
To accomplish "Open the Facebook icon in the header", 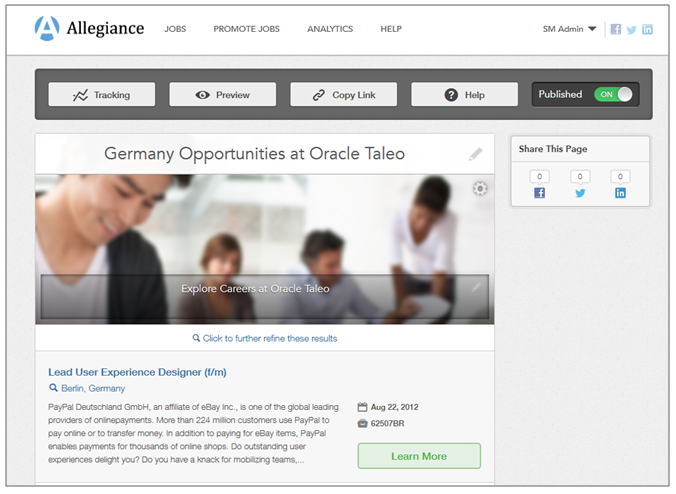I will [x=616, y=29].
